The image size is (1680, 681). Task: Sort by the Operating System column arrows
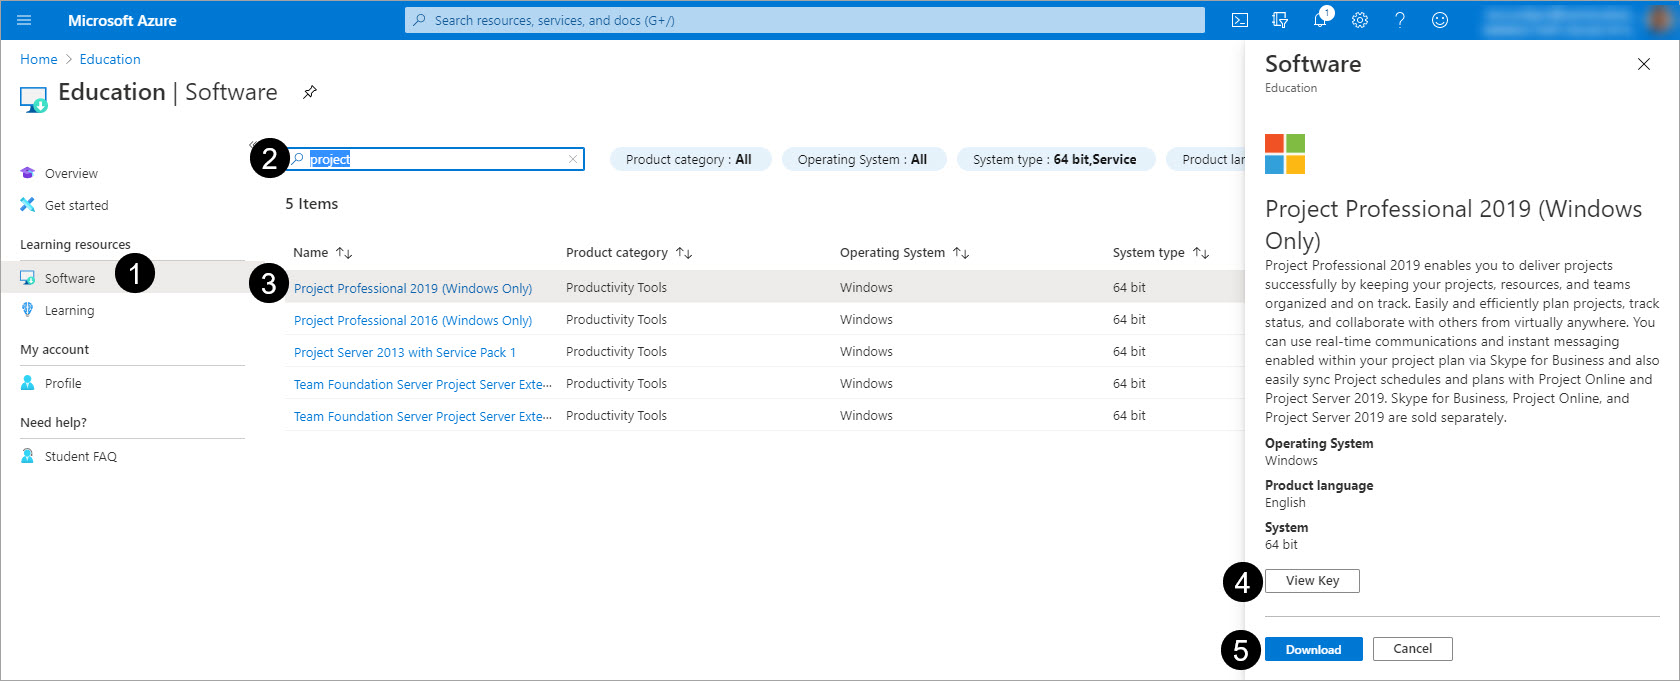pyautogui.click(x=961, y=253)
